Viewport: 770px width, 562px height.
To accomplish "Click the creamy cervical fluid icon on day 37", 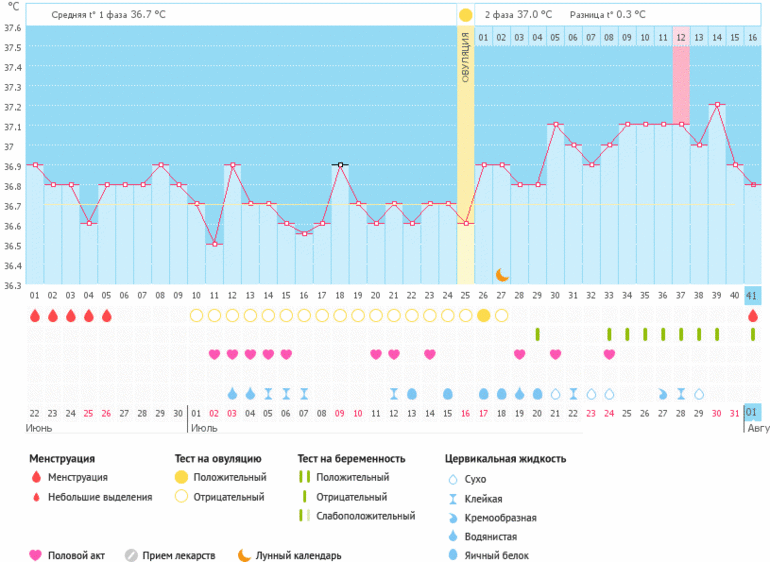I will [664, 393].
